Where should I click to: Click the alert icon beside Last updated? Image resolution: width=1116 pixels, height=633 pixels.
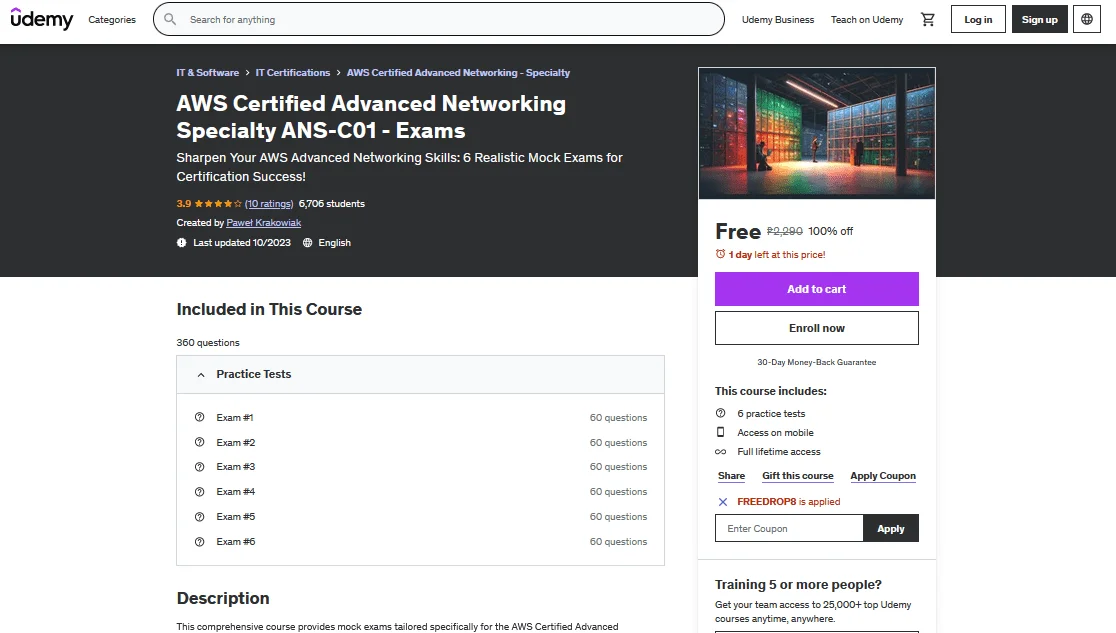tap(181, 243)
